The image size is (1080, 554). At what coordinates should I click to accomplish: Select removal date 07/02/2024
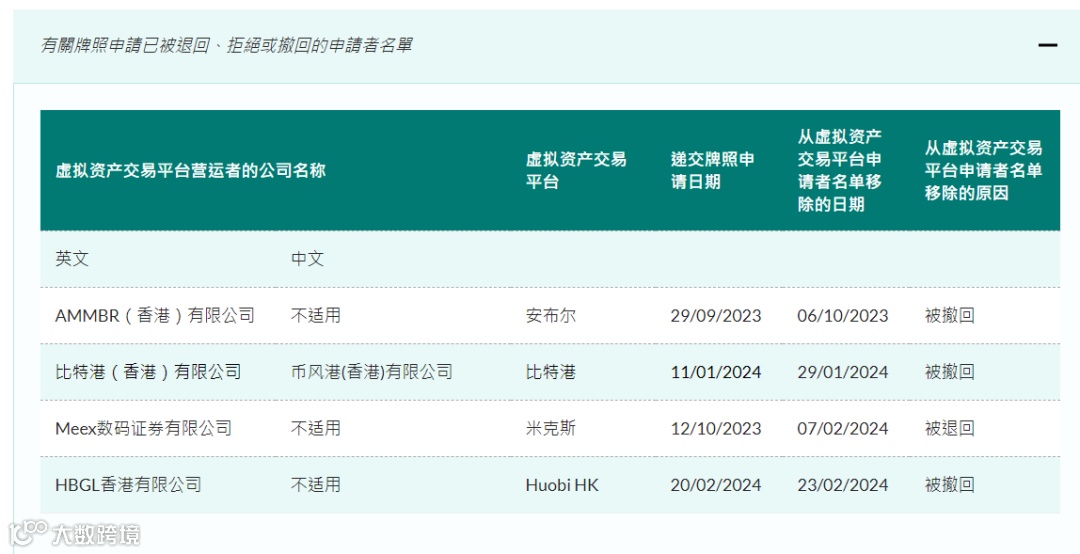842,429
